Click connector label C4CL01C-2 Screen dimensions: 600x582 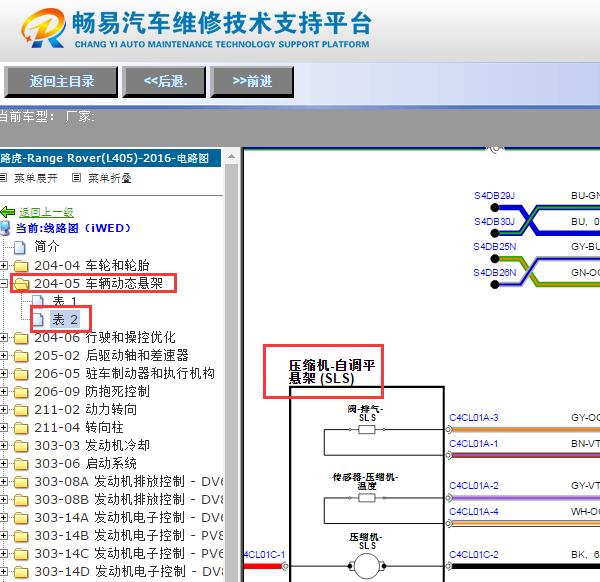[474, 554]
